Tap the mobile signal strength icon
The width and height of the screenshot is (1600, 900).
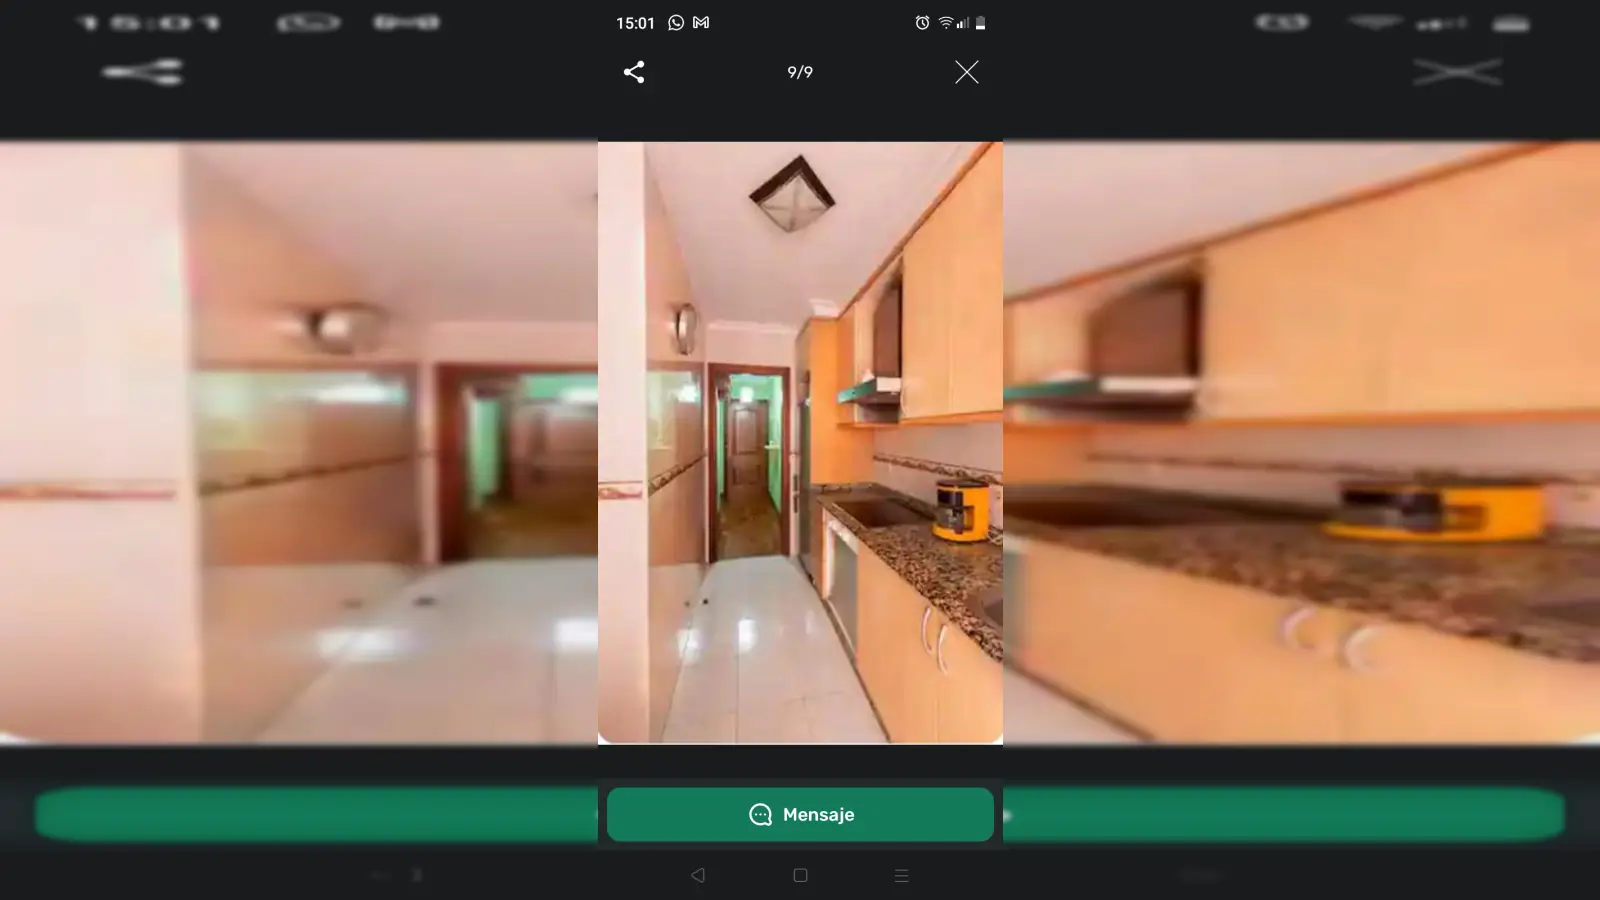tap(962, 23)
